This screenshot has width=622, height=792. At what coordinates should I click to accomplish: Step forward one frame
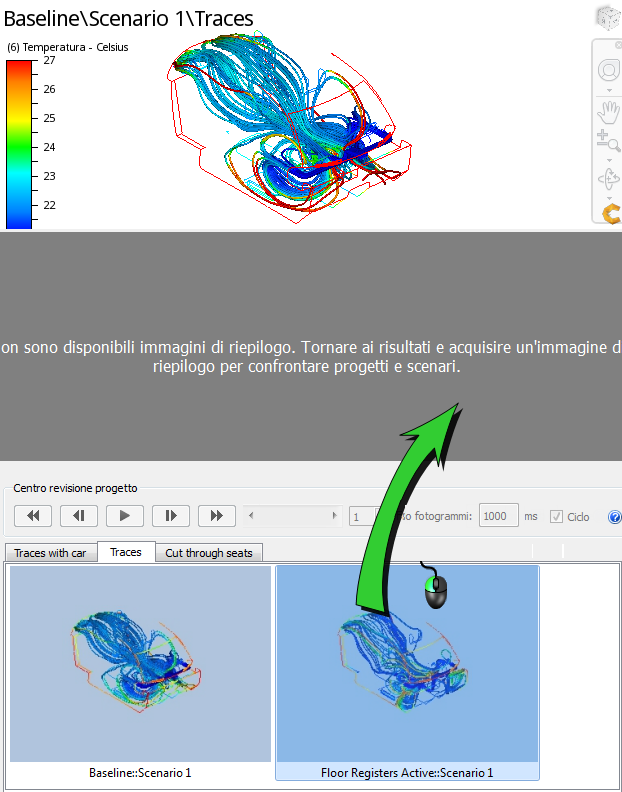click(171, 516)
